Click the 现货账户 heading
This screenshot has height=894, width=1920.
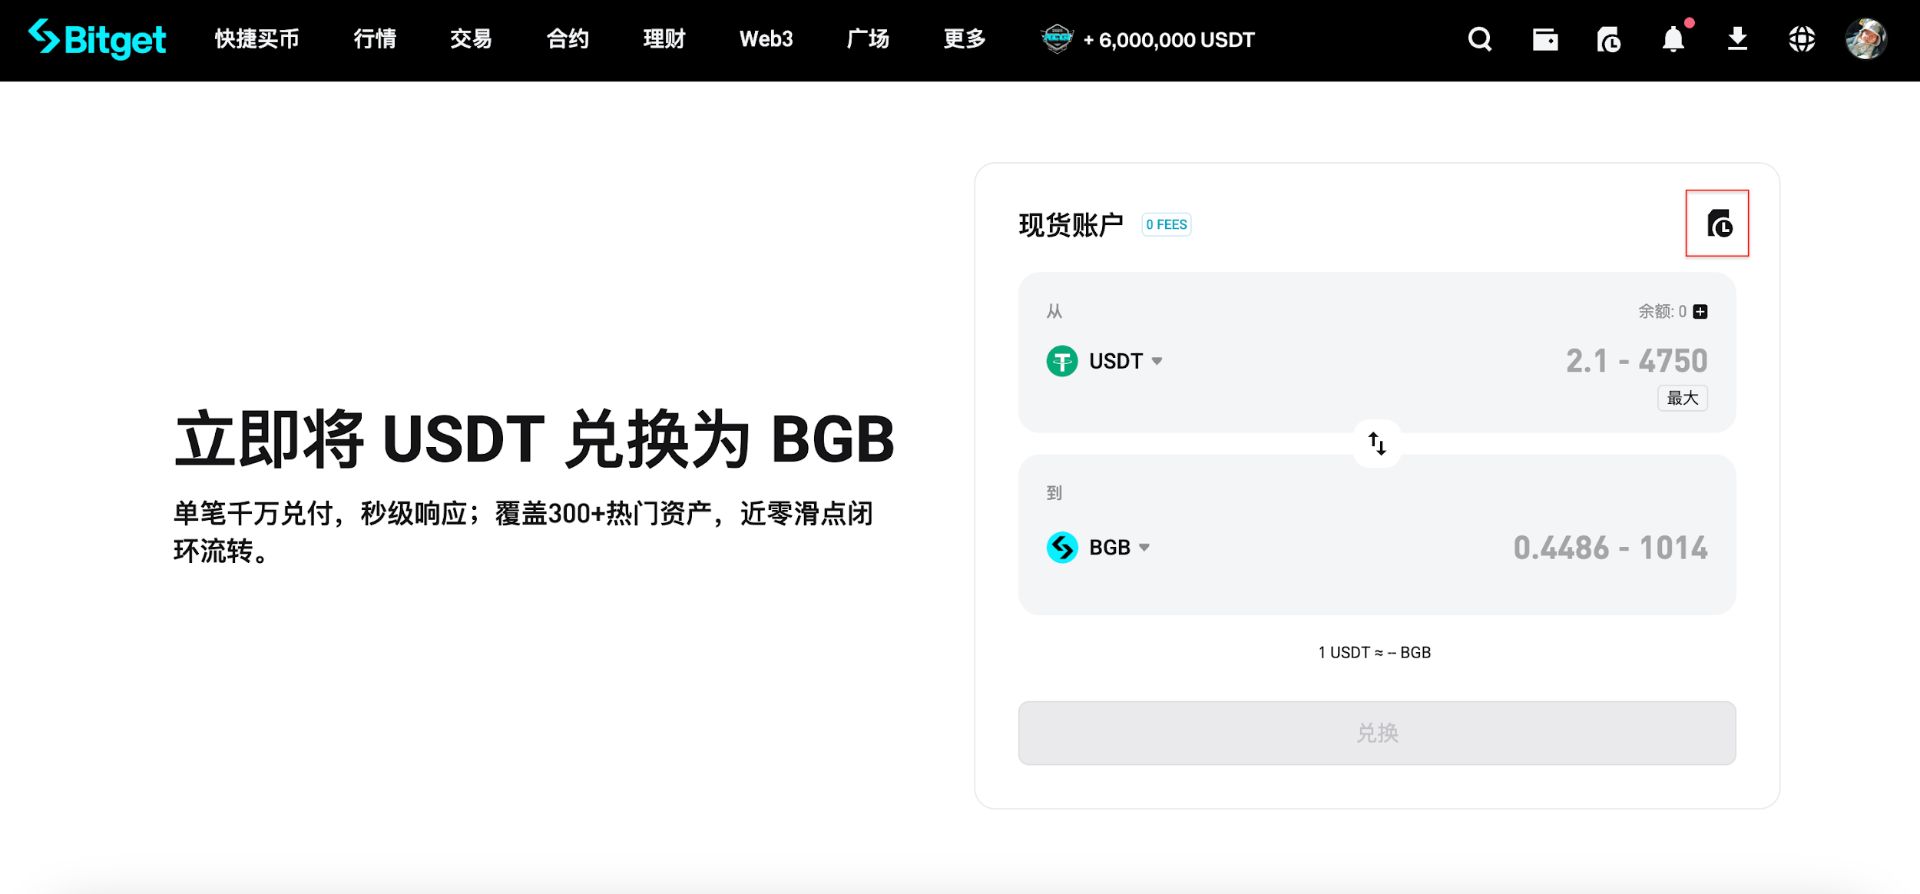[x=1071, y=225]
